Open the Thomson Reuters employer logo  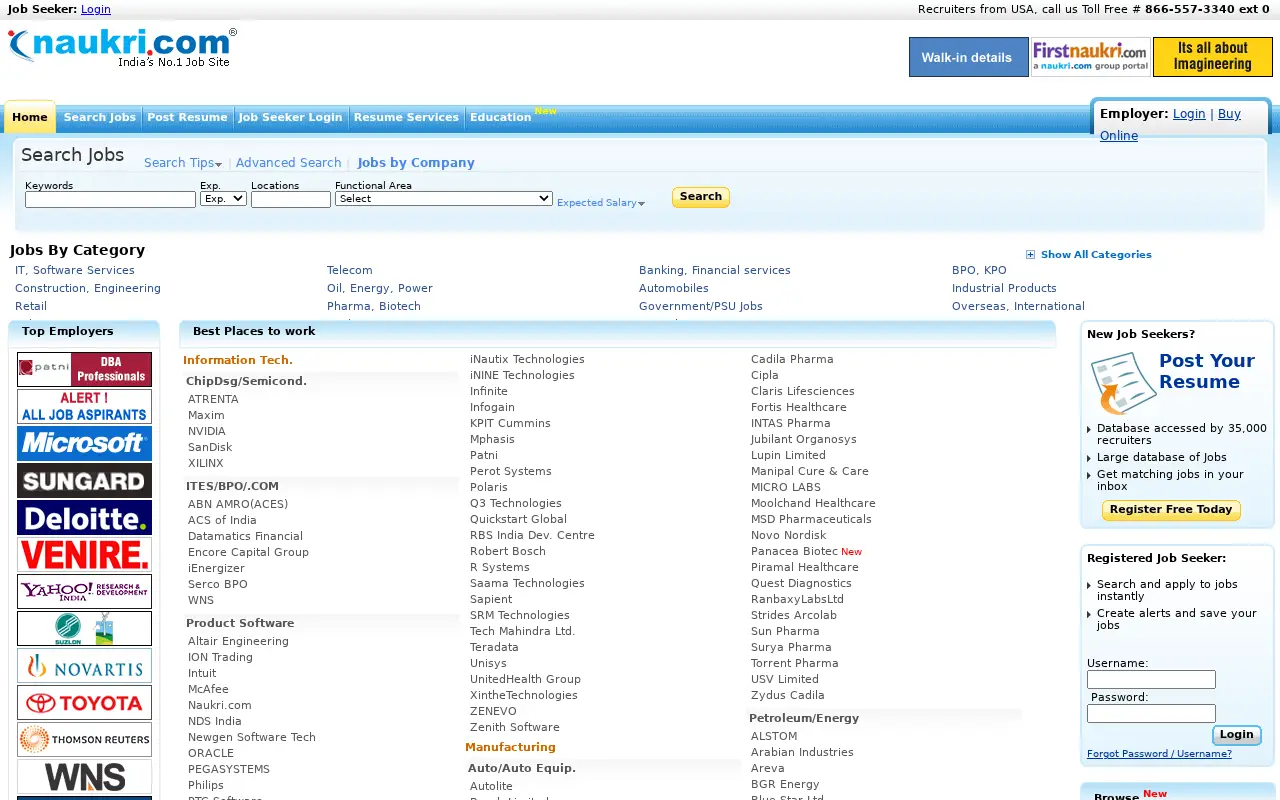click(x=84, y=739)
